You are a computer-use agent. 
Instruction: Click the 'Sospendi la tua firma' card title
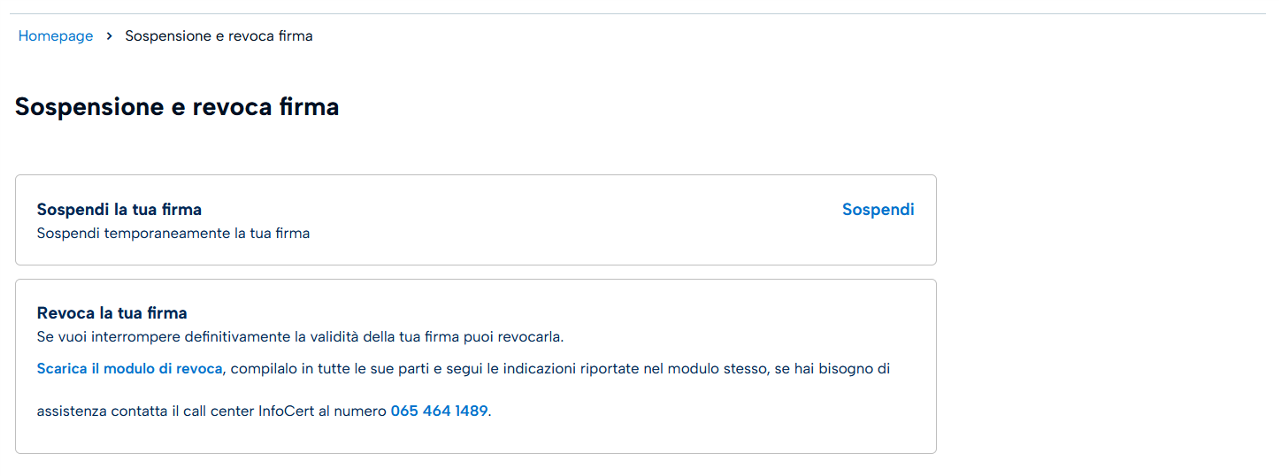[x=119, y=210]
